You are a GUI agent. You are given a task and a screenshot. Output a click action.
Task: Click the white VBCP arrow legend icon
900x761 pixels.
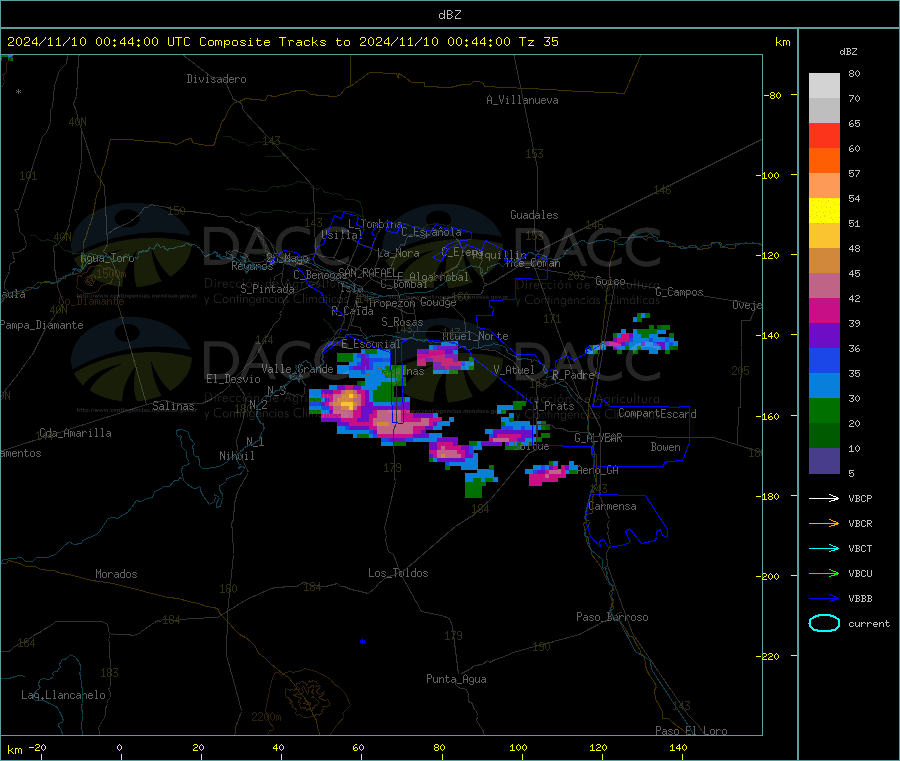tap(824, 498)
